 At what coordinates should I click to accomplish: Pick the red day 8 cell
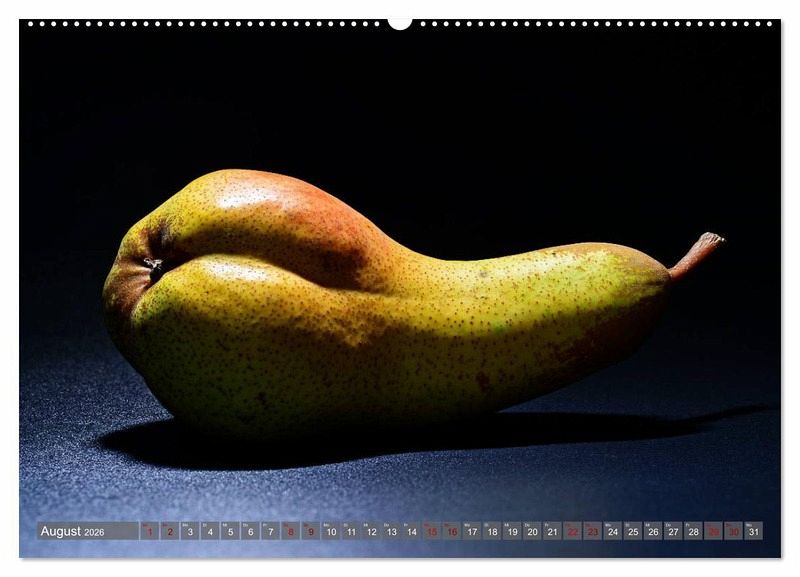[x=291, y=531]
